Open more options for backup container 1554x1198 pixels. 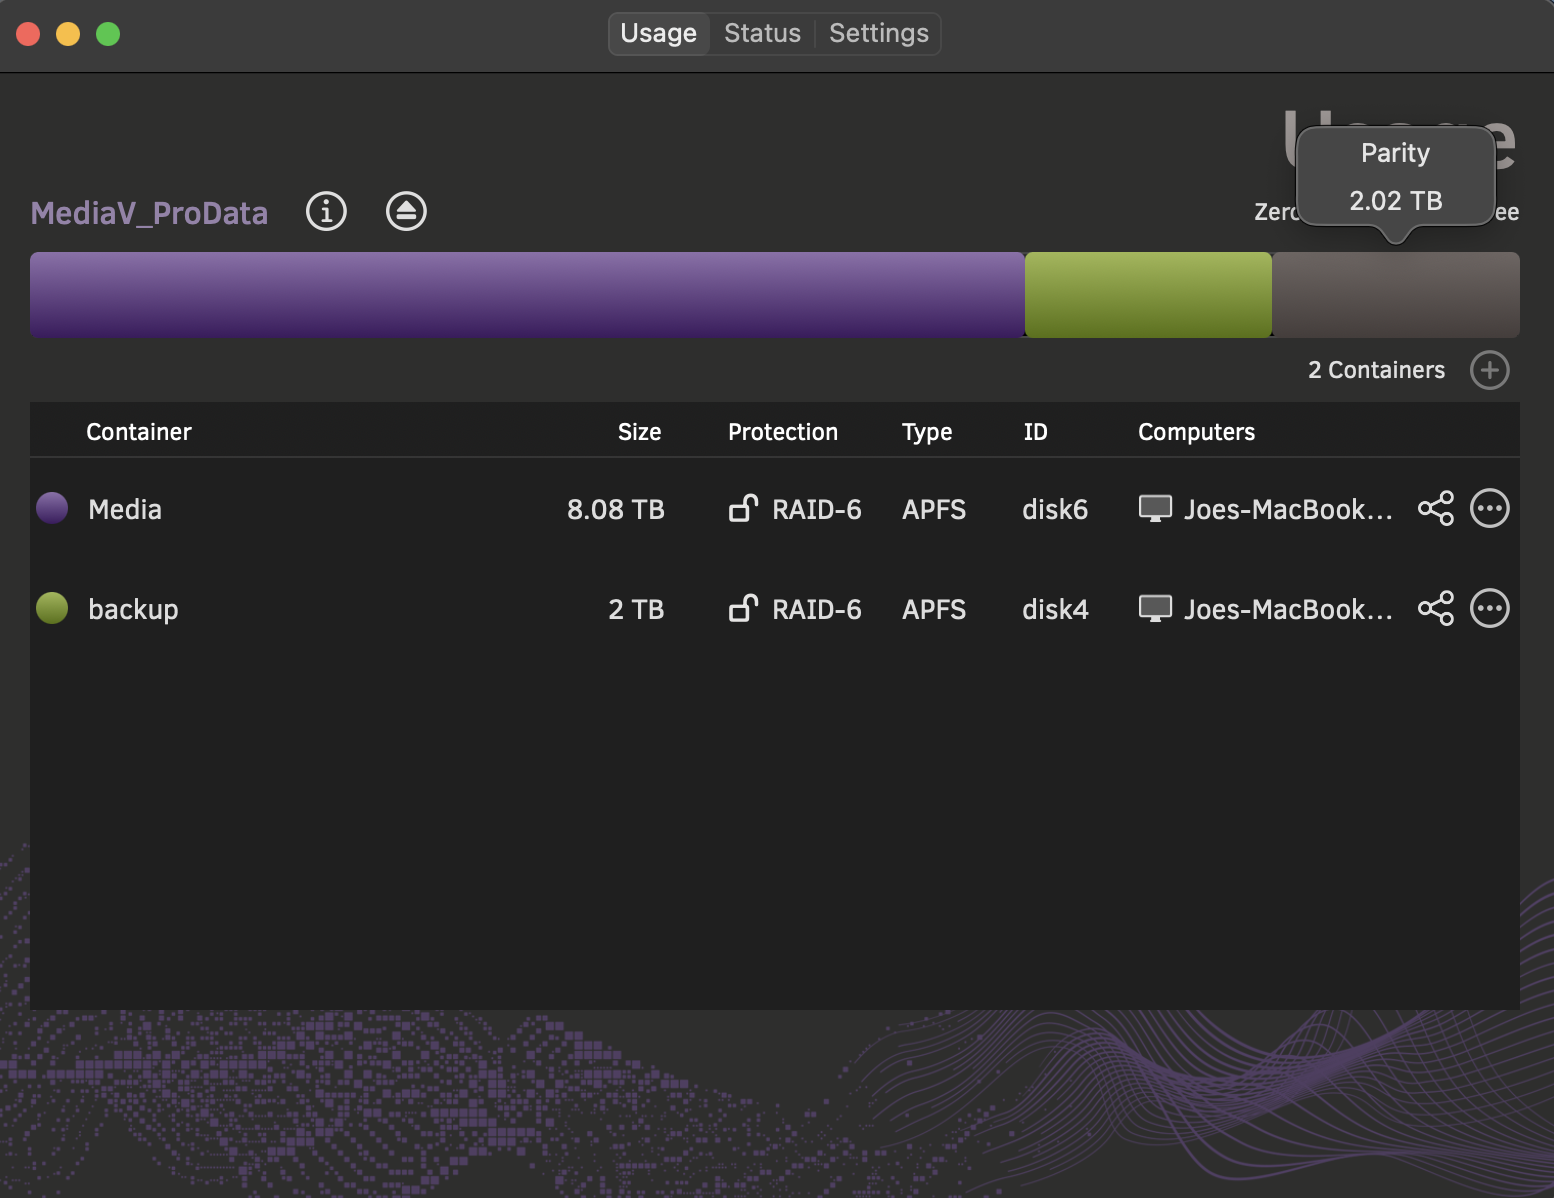coord(1489,609)
